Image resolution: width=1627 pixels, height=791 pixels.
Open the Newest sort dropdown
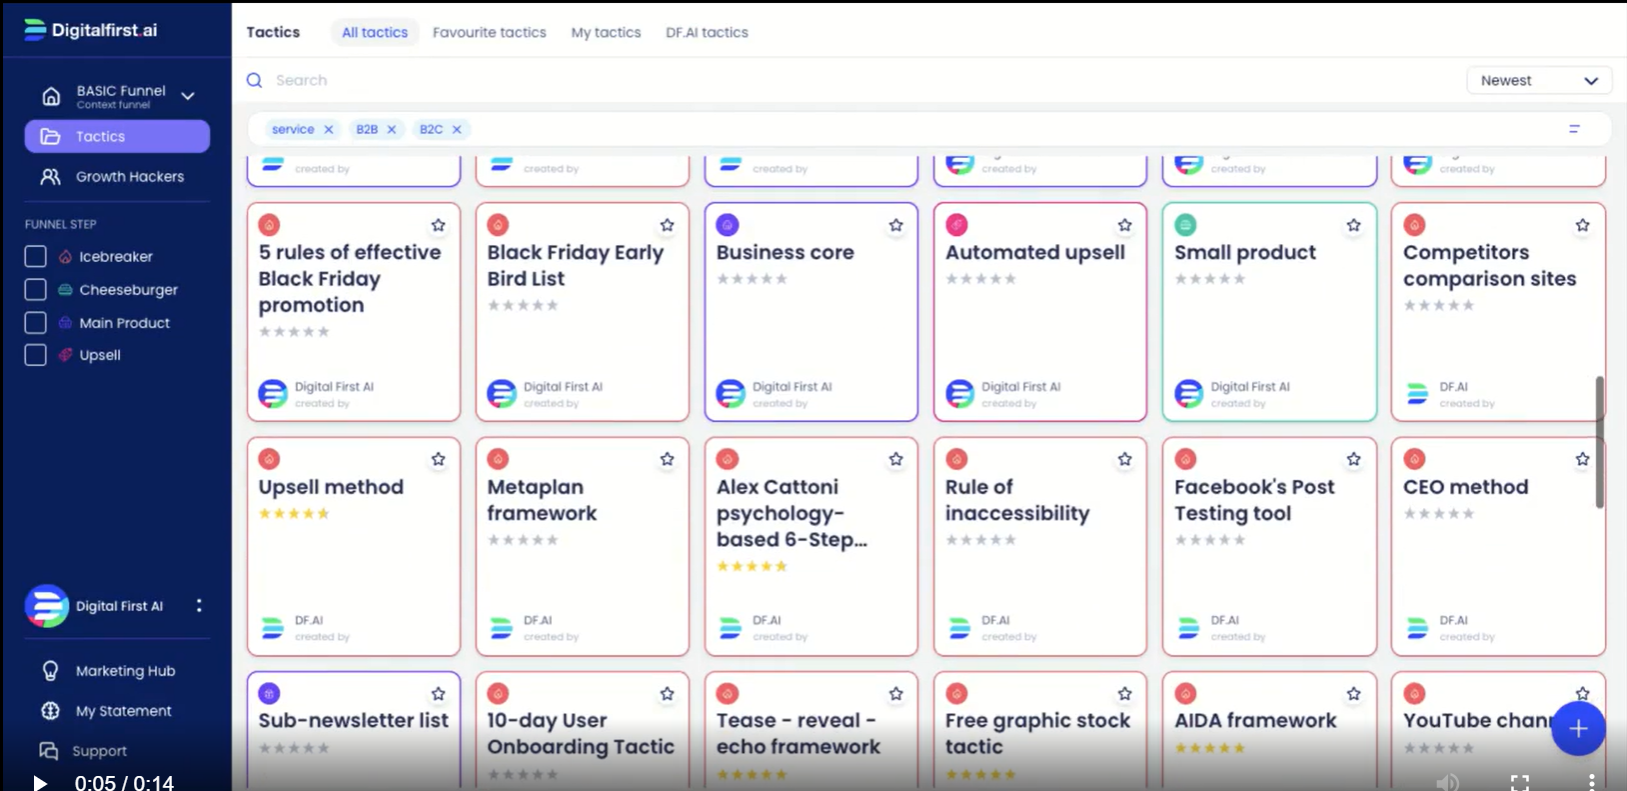(x=1539, y=80)
